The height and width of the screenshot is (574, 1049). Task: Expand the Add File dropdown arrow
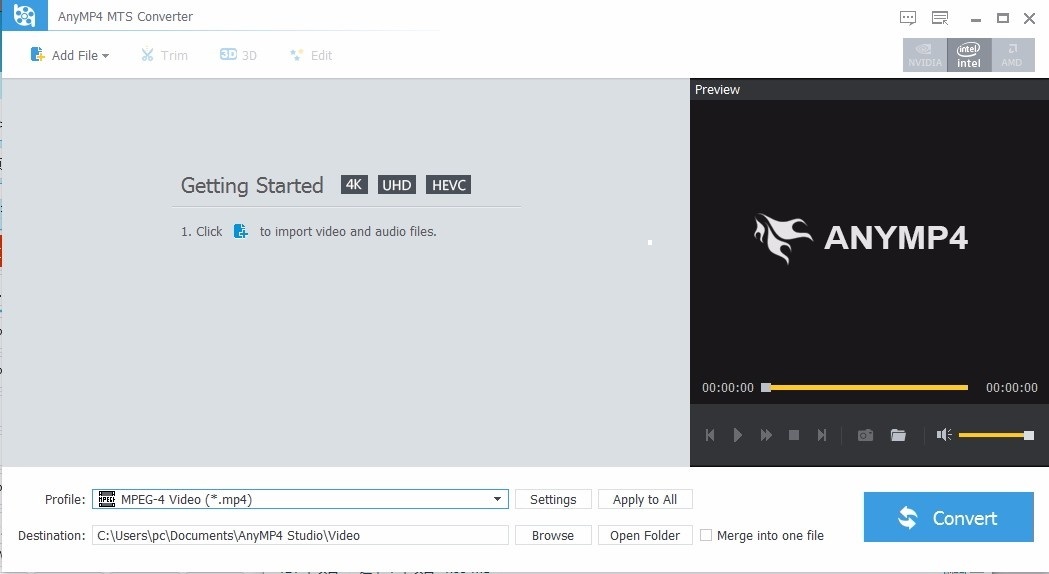click(x=106, y=56)
